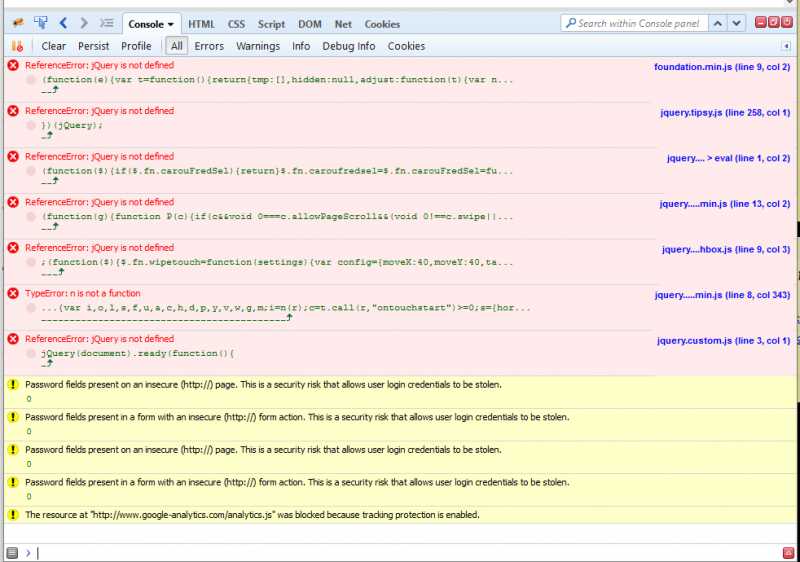This screenshot has width=800, height=562.
Task: Open jquery.....min.js (line 8, col 343) link
Action: (x=722, y=295)
